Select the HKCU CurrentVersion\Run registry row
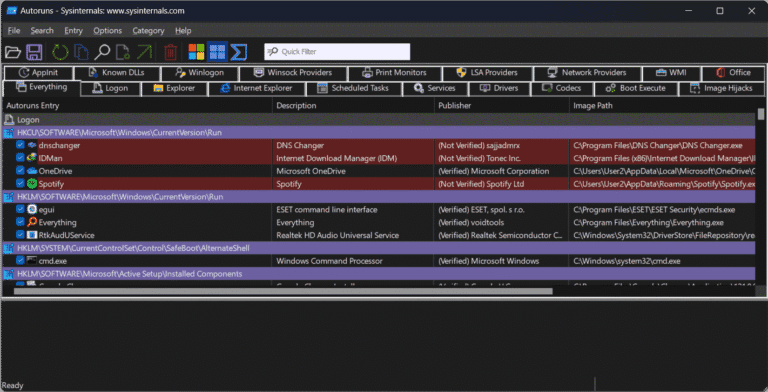Image resolution: width=768 pixels, height=392 pixels. [379, 132]
